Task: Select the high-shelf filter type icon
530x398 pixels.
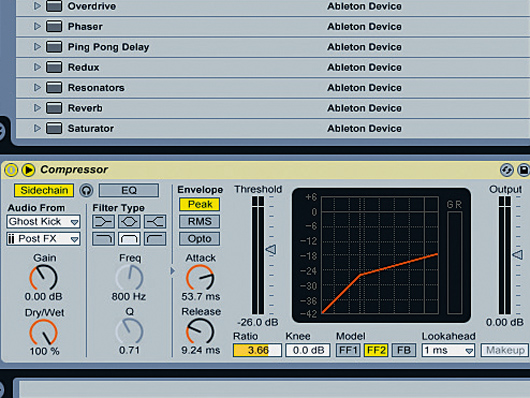Action: 155,222
